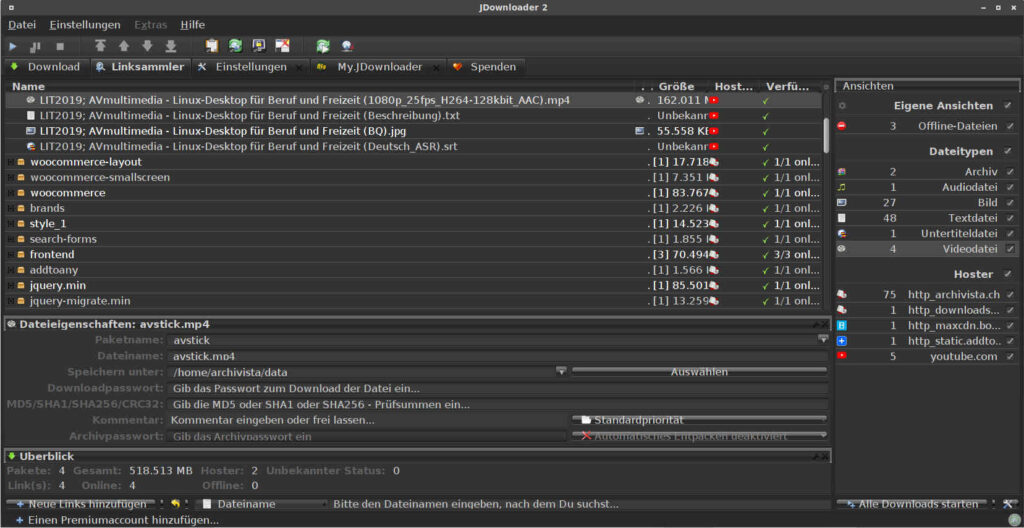Uncheck the Bild filter checkbox
Image resolution: width=1024 pixels, height=528 pixels.
pyautogui.click(x=1010, y=203)
